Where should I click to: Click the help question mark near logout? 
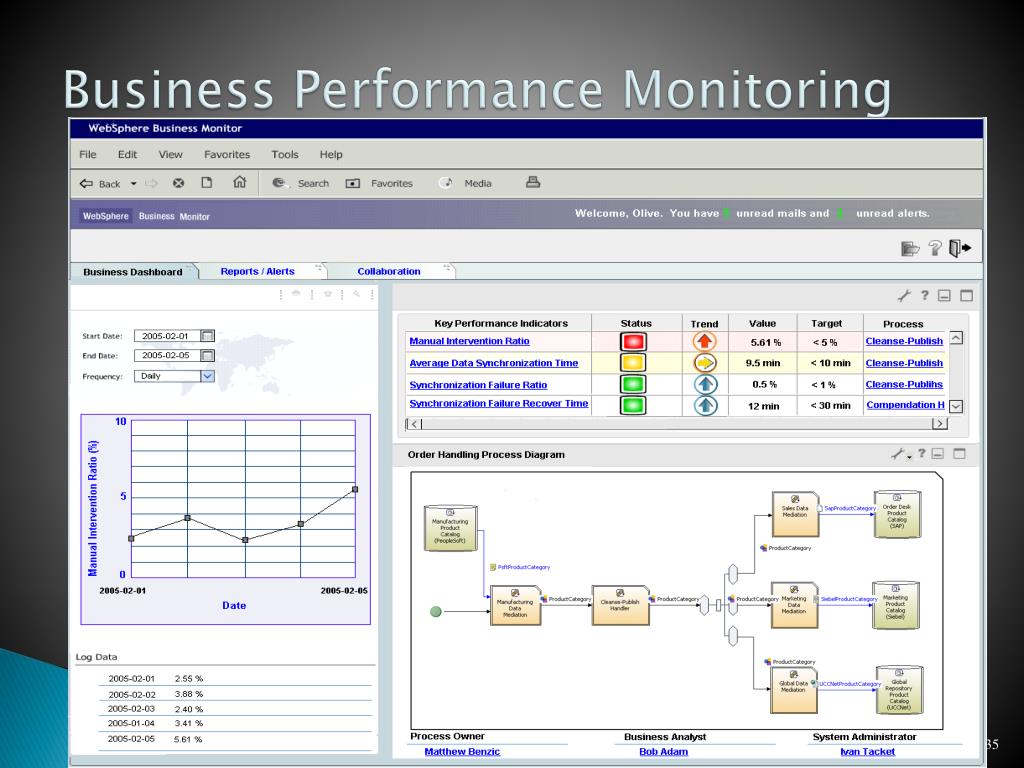935,248
